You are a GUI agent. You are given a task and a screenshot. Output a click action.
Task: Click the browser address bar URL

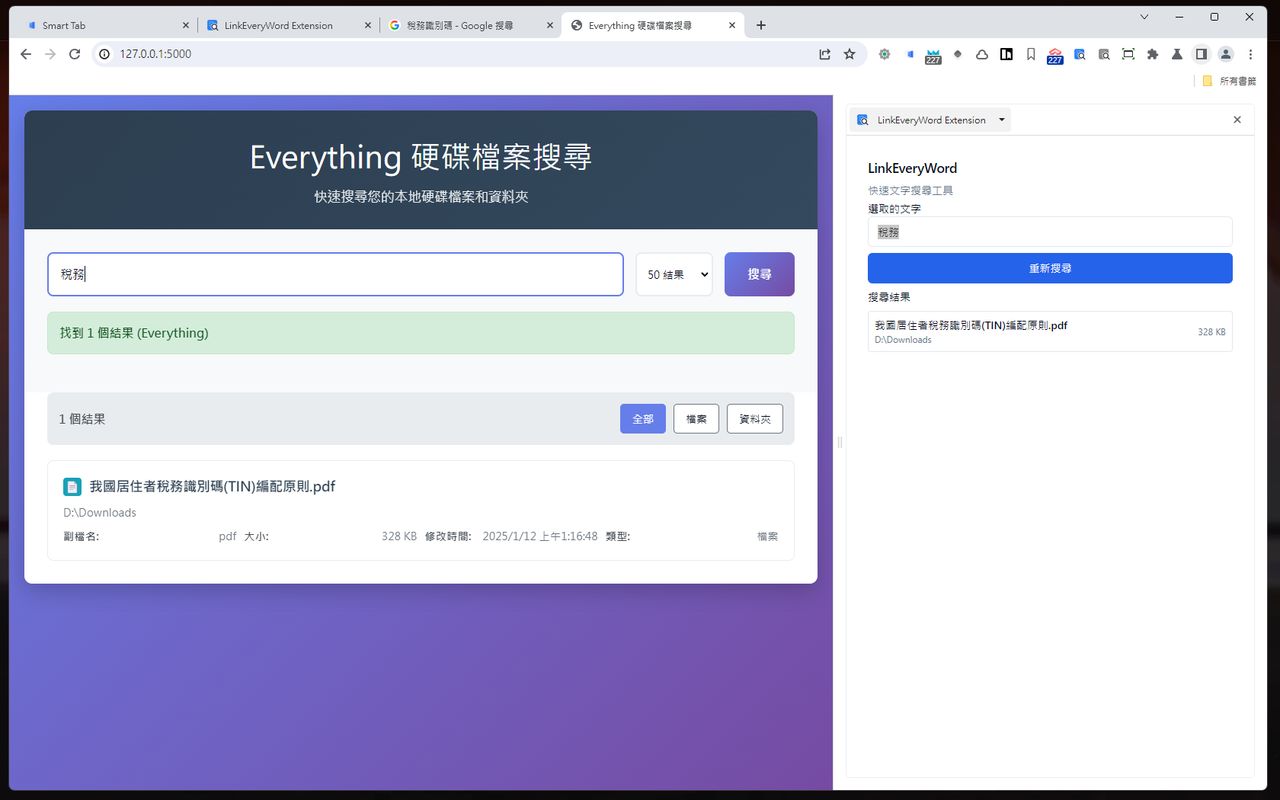[156, 54]
